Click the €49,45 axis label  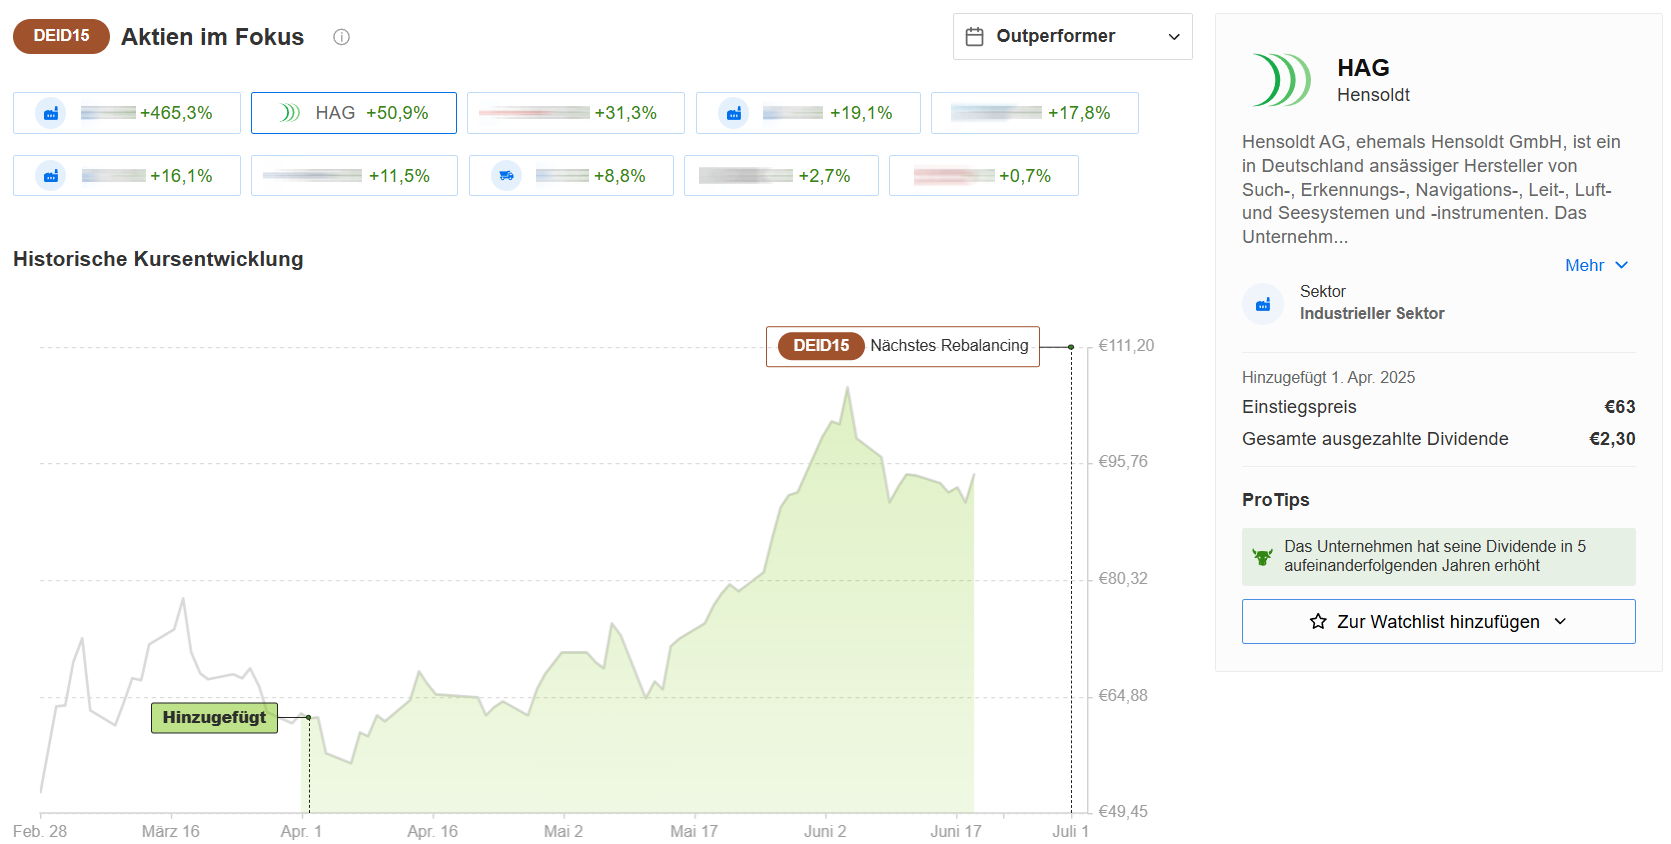1123,812
